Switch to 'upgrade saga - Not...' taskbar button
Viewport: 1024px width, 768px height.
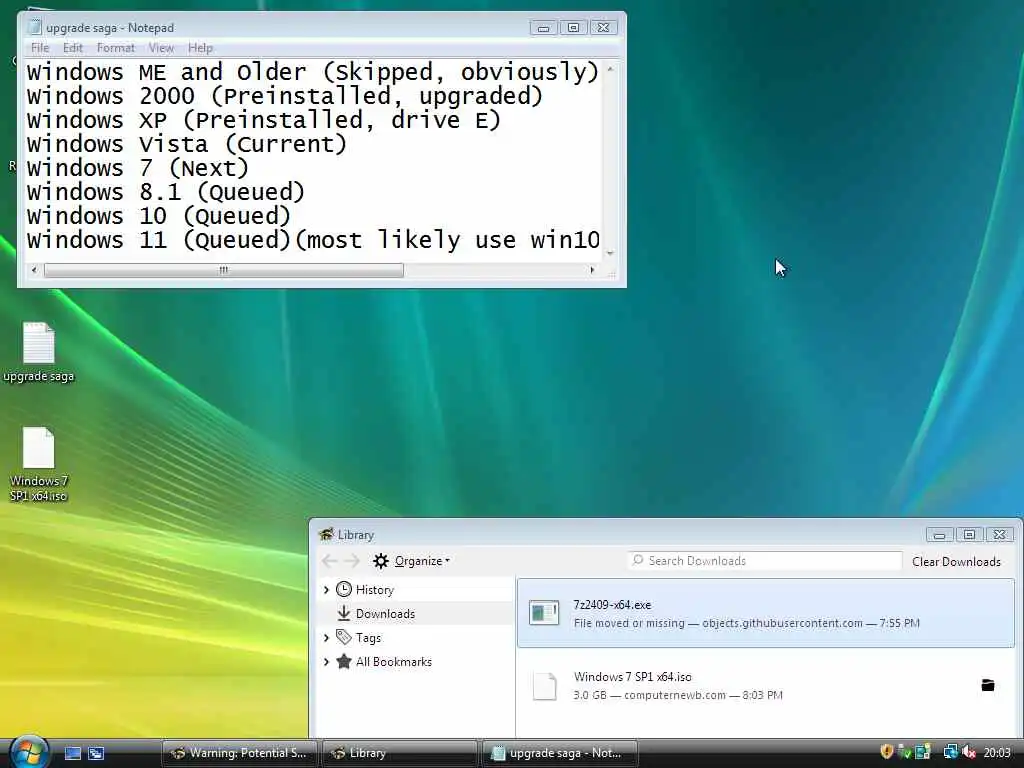click(x=560, y=753)
